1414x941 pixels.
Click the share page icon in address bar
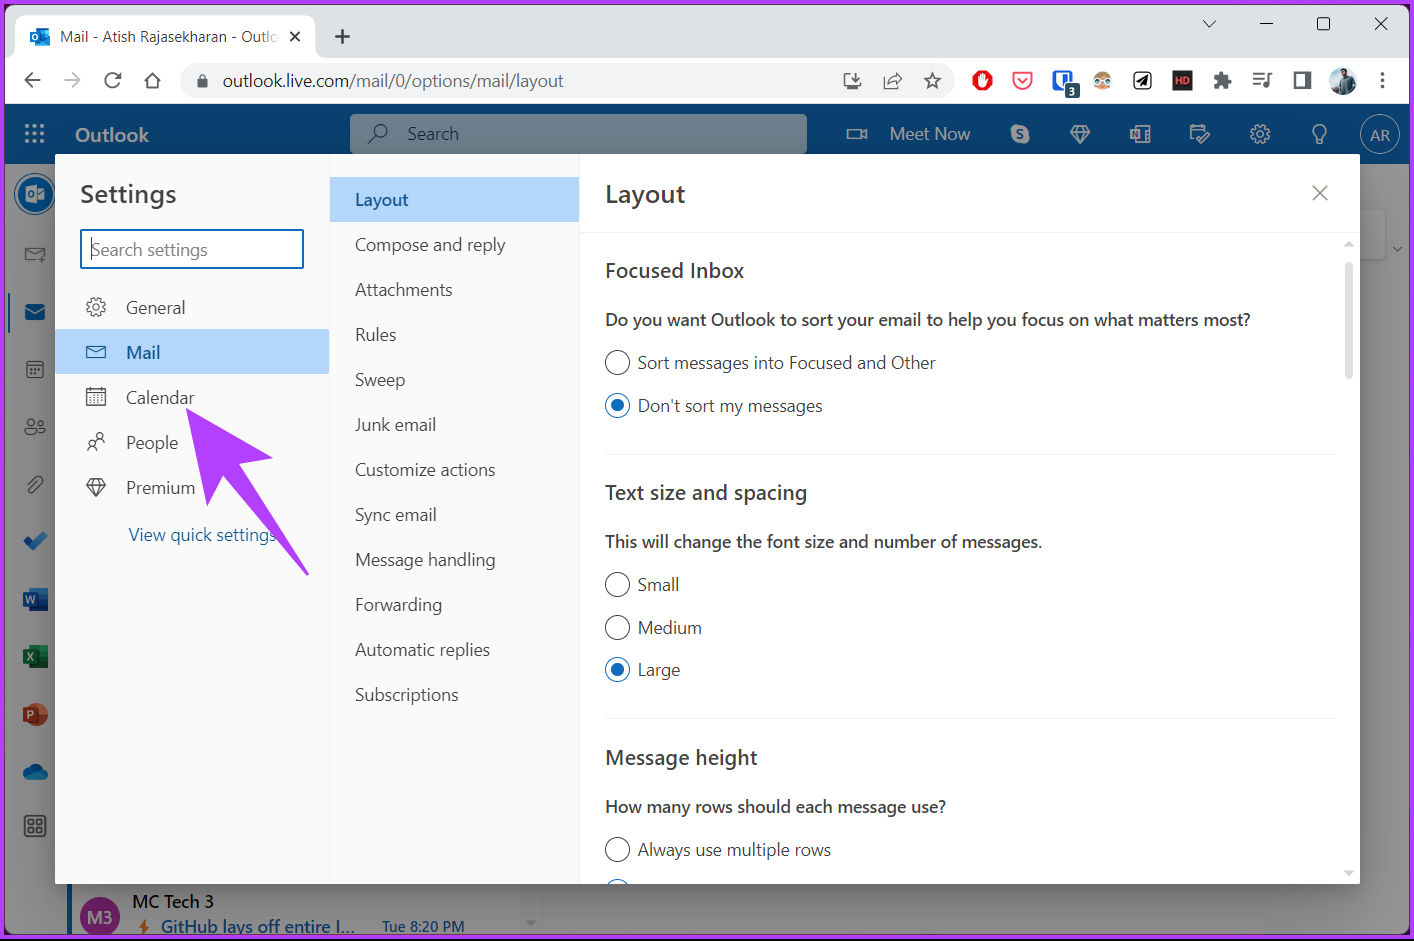pyautogui.click(x=892, y=81)
